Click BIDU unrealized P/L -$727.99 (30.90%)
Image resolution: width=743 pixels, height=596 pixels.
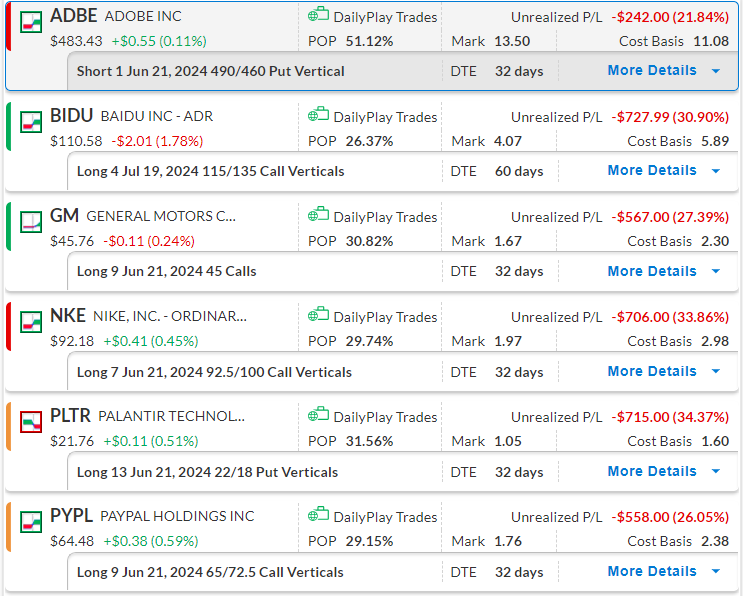(x=670, y=117)
